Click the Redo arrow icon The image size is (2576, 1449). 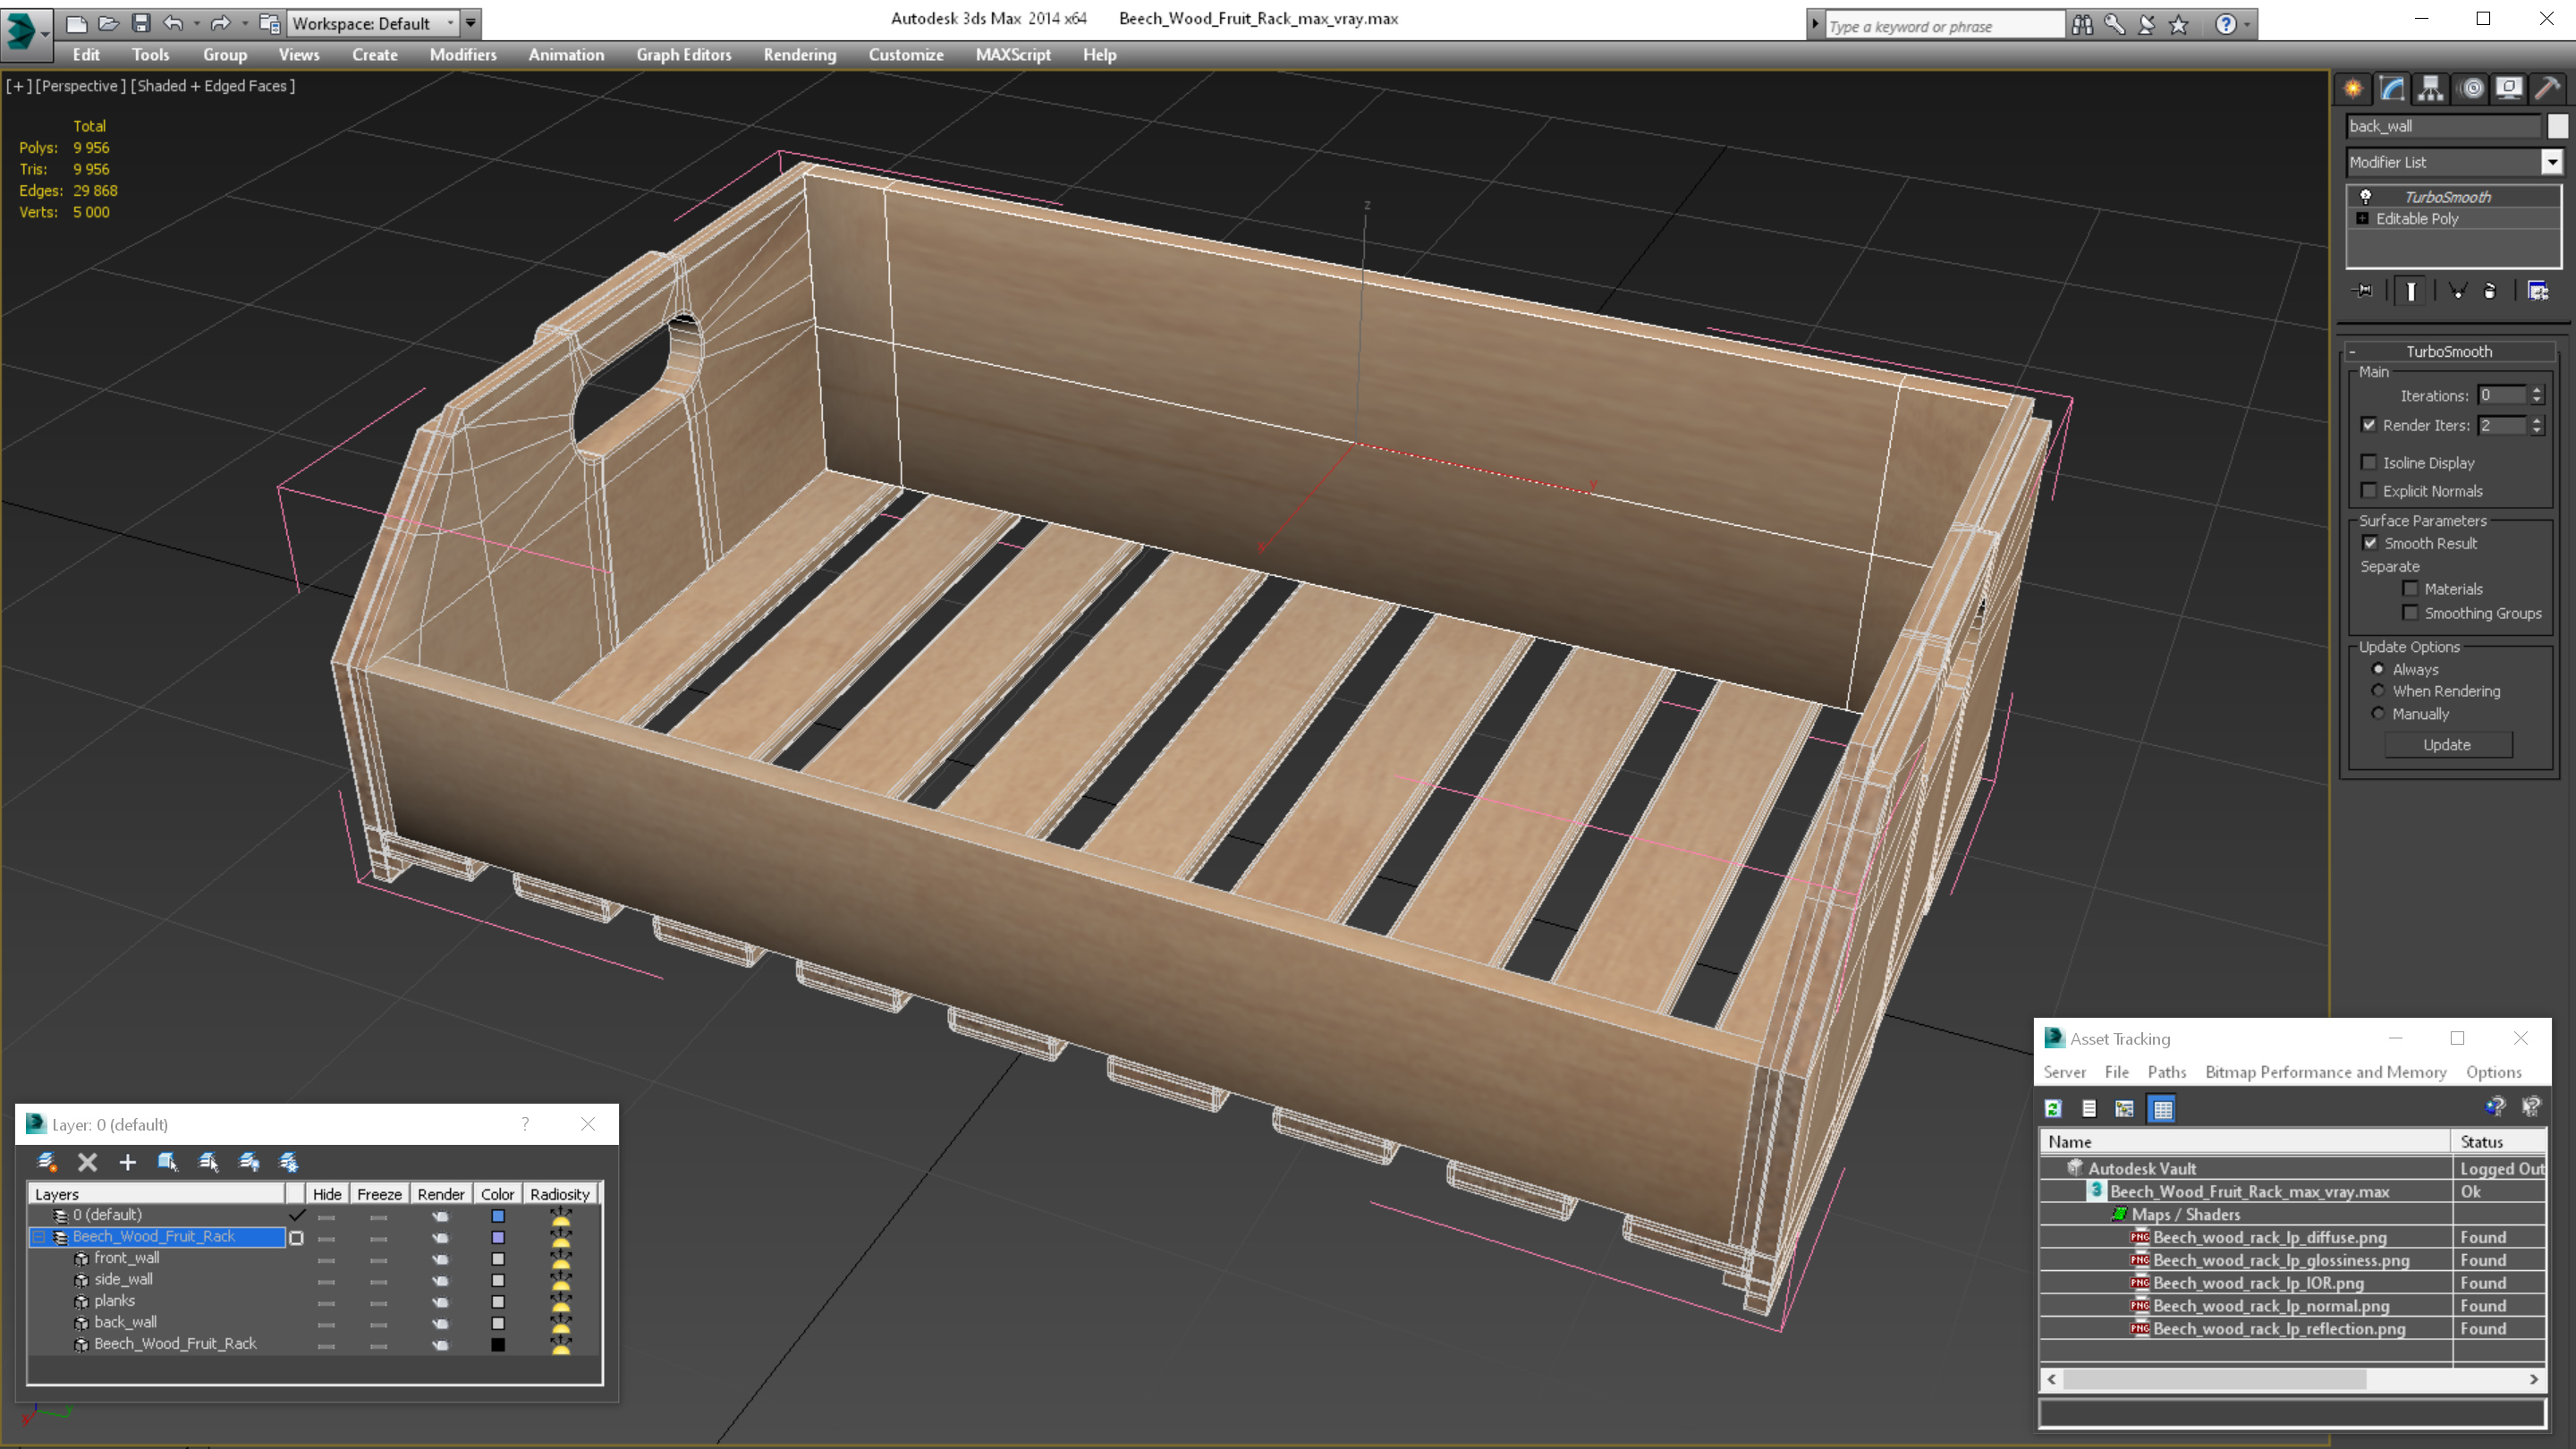point(220,23)
